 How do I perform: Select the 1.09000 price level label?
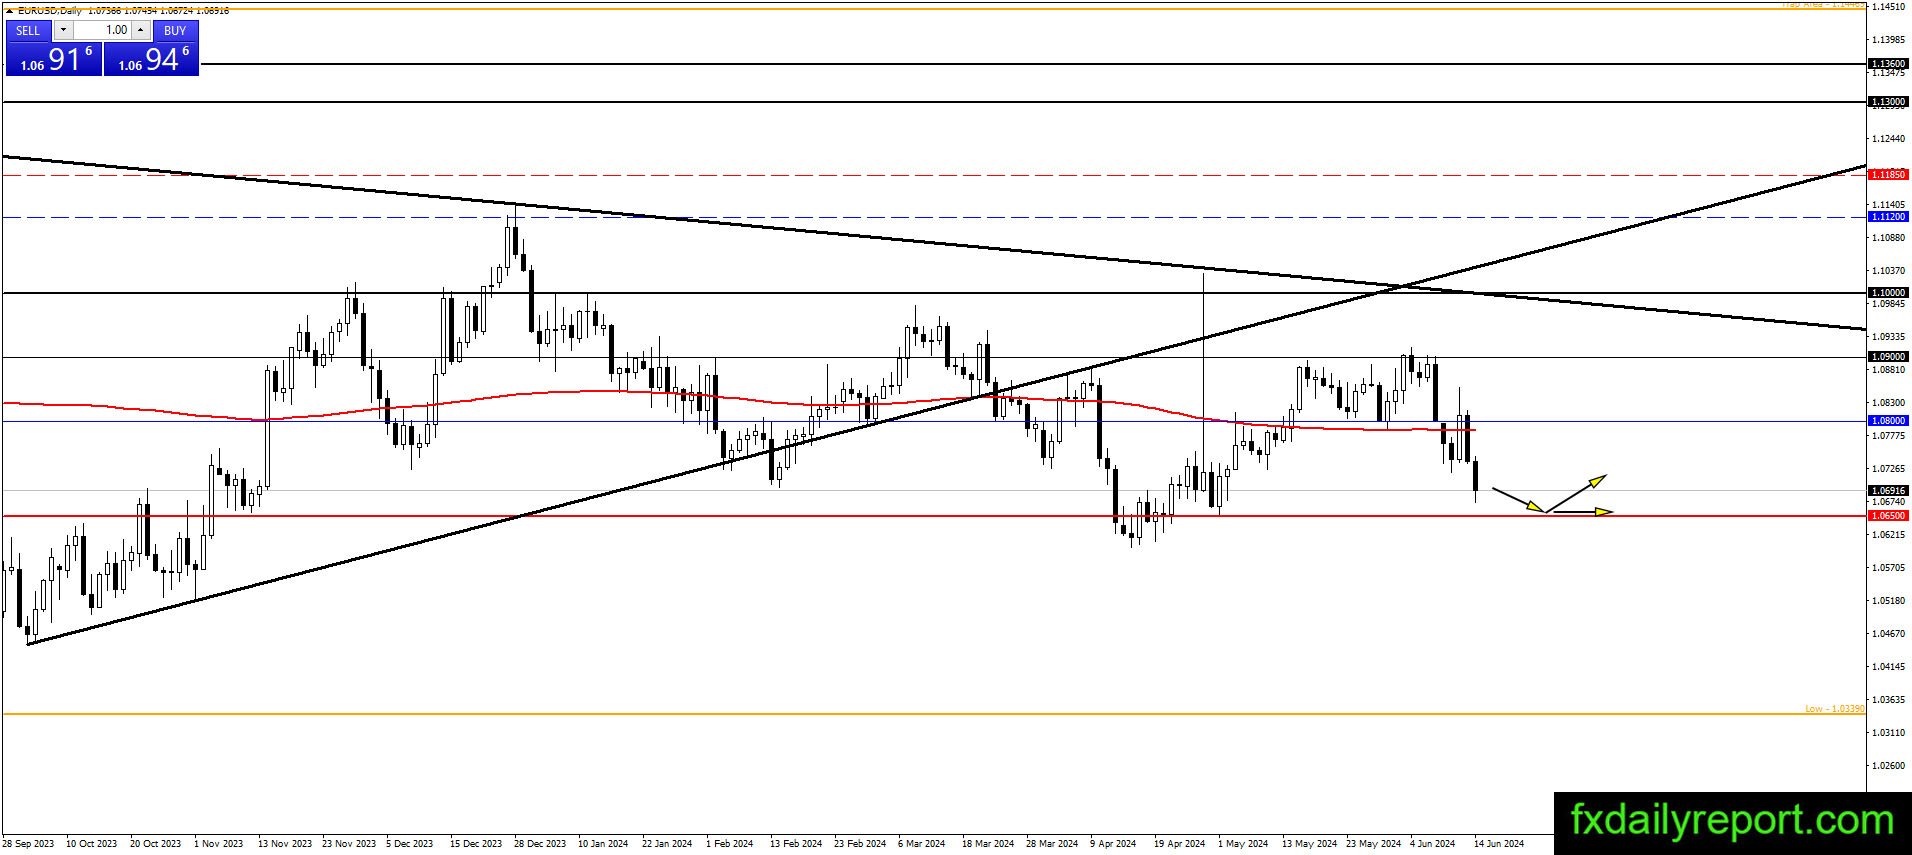1888,357
